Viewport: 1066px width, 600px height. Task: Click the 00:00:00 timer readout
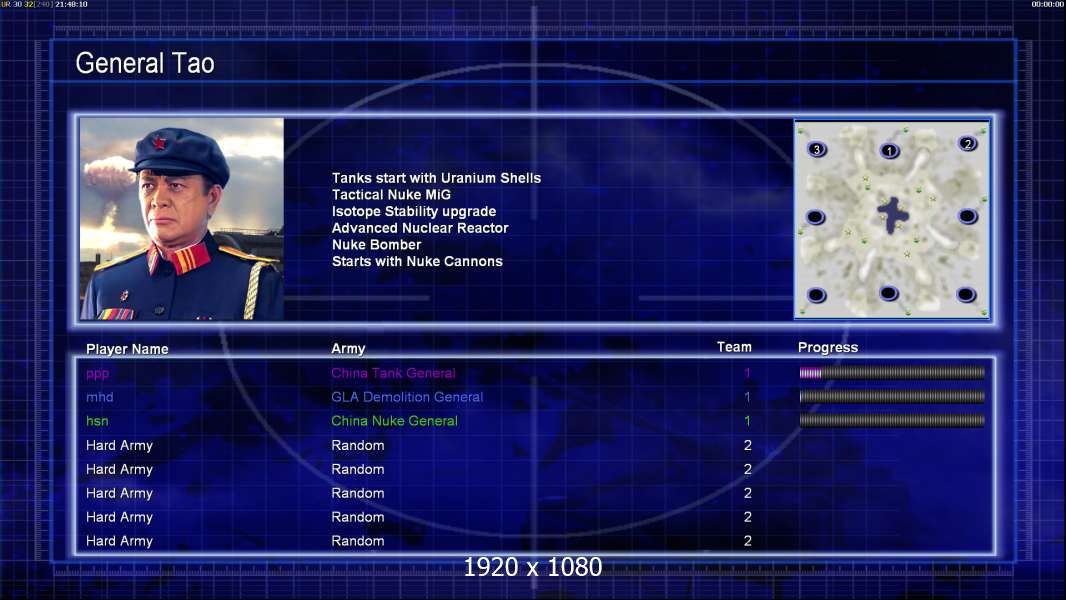[1048, 4]
